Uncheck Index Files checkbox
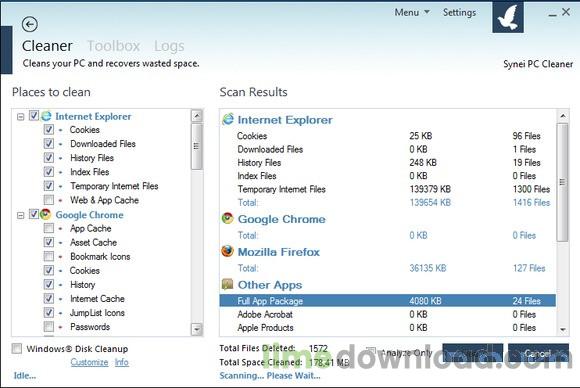Viewport: 580px width, 388px height. pos(49,172)
